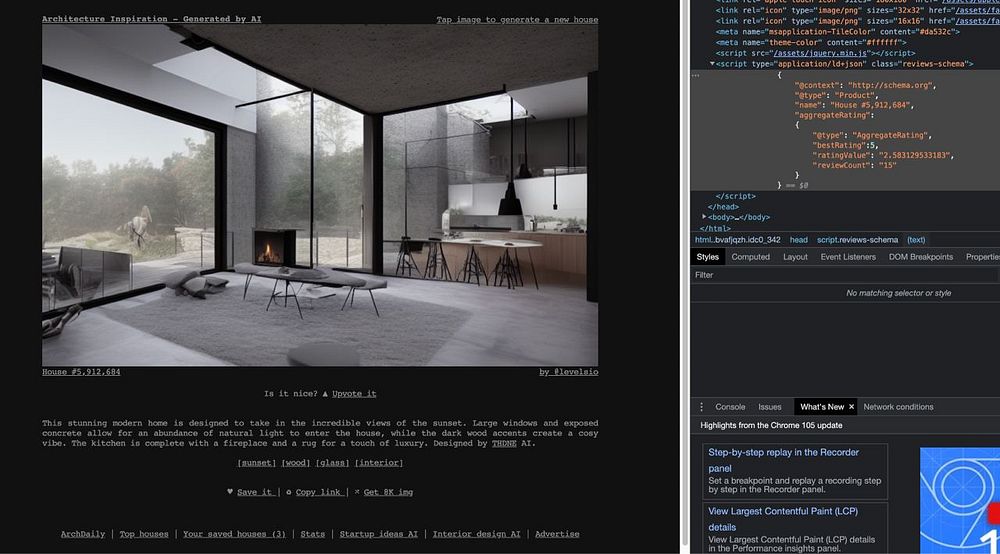Switch to the Layout tab

click(795, 257)
